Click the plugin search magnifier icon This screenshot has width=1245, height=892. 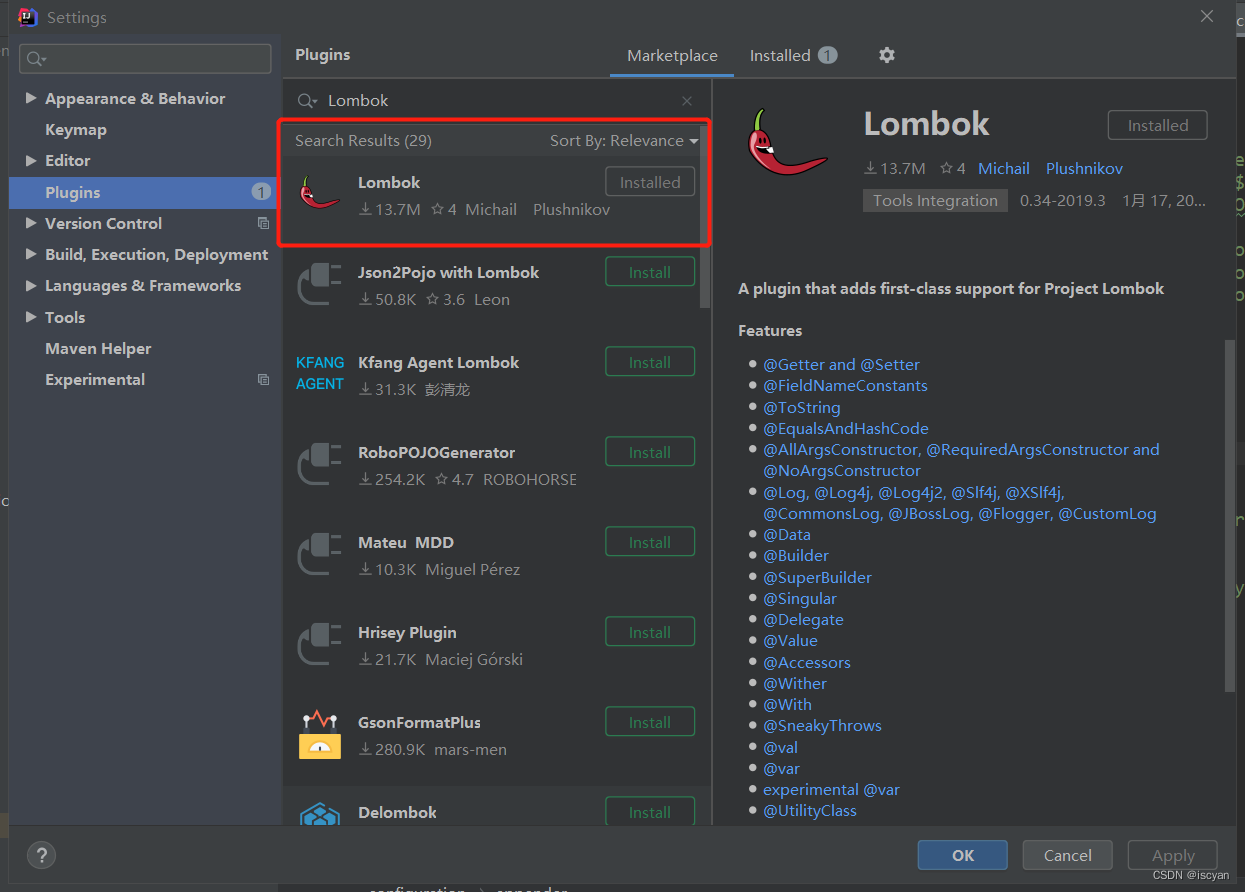coord(306,101)
